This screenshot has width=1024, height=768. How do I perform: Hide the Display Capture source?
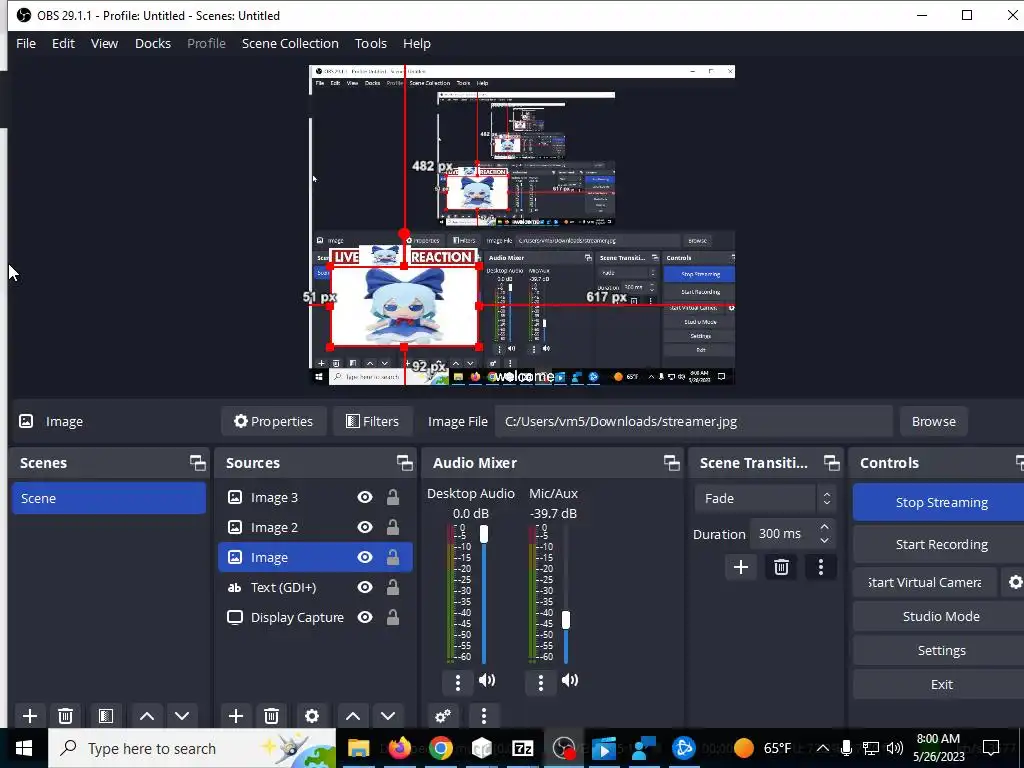click(365, 617)
